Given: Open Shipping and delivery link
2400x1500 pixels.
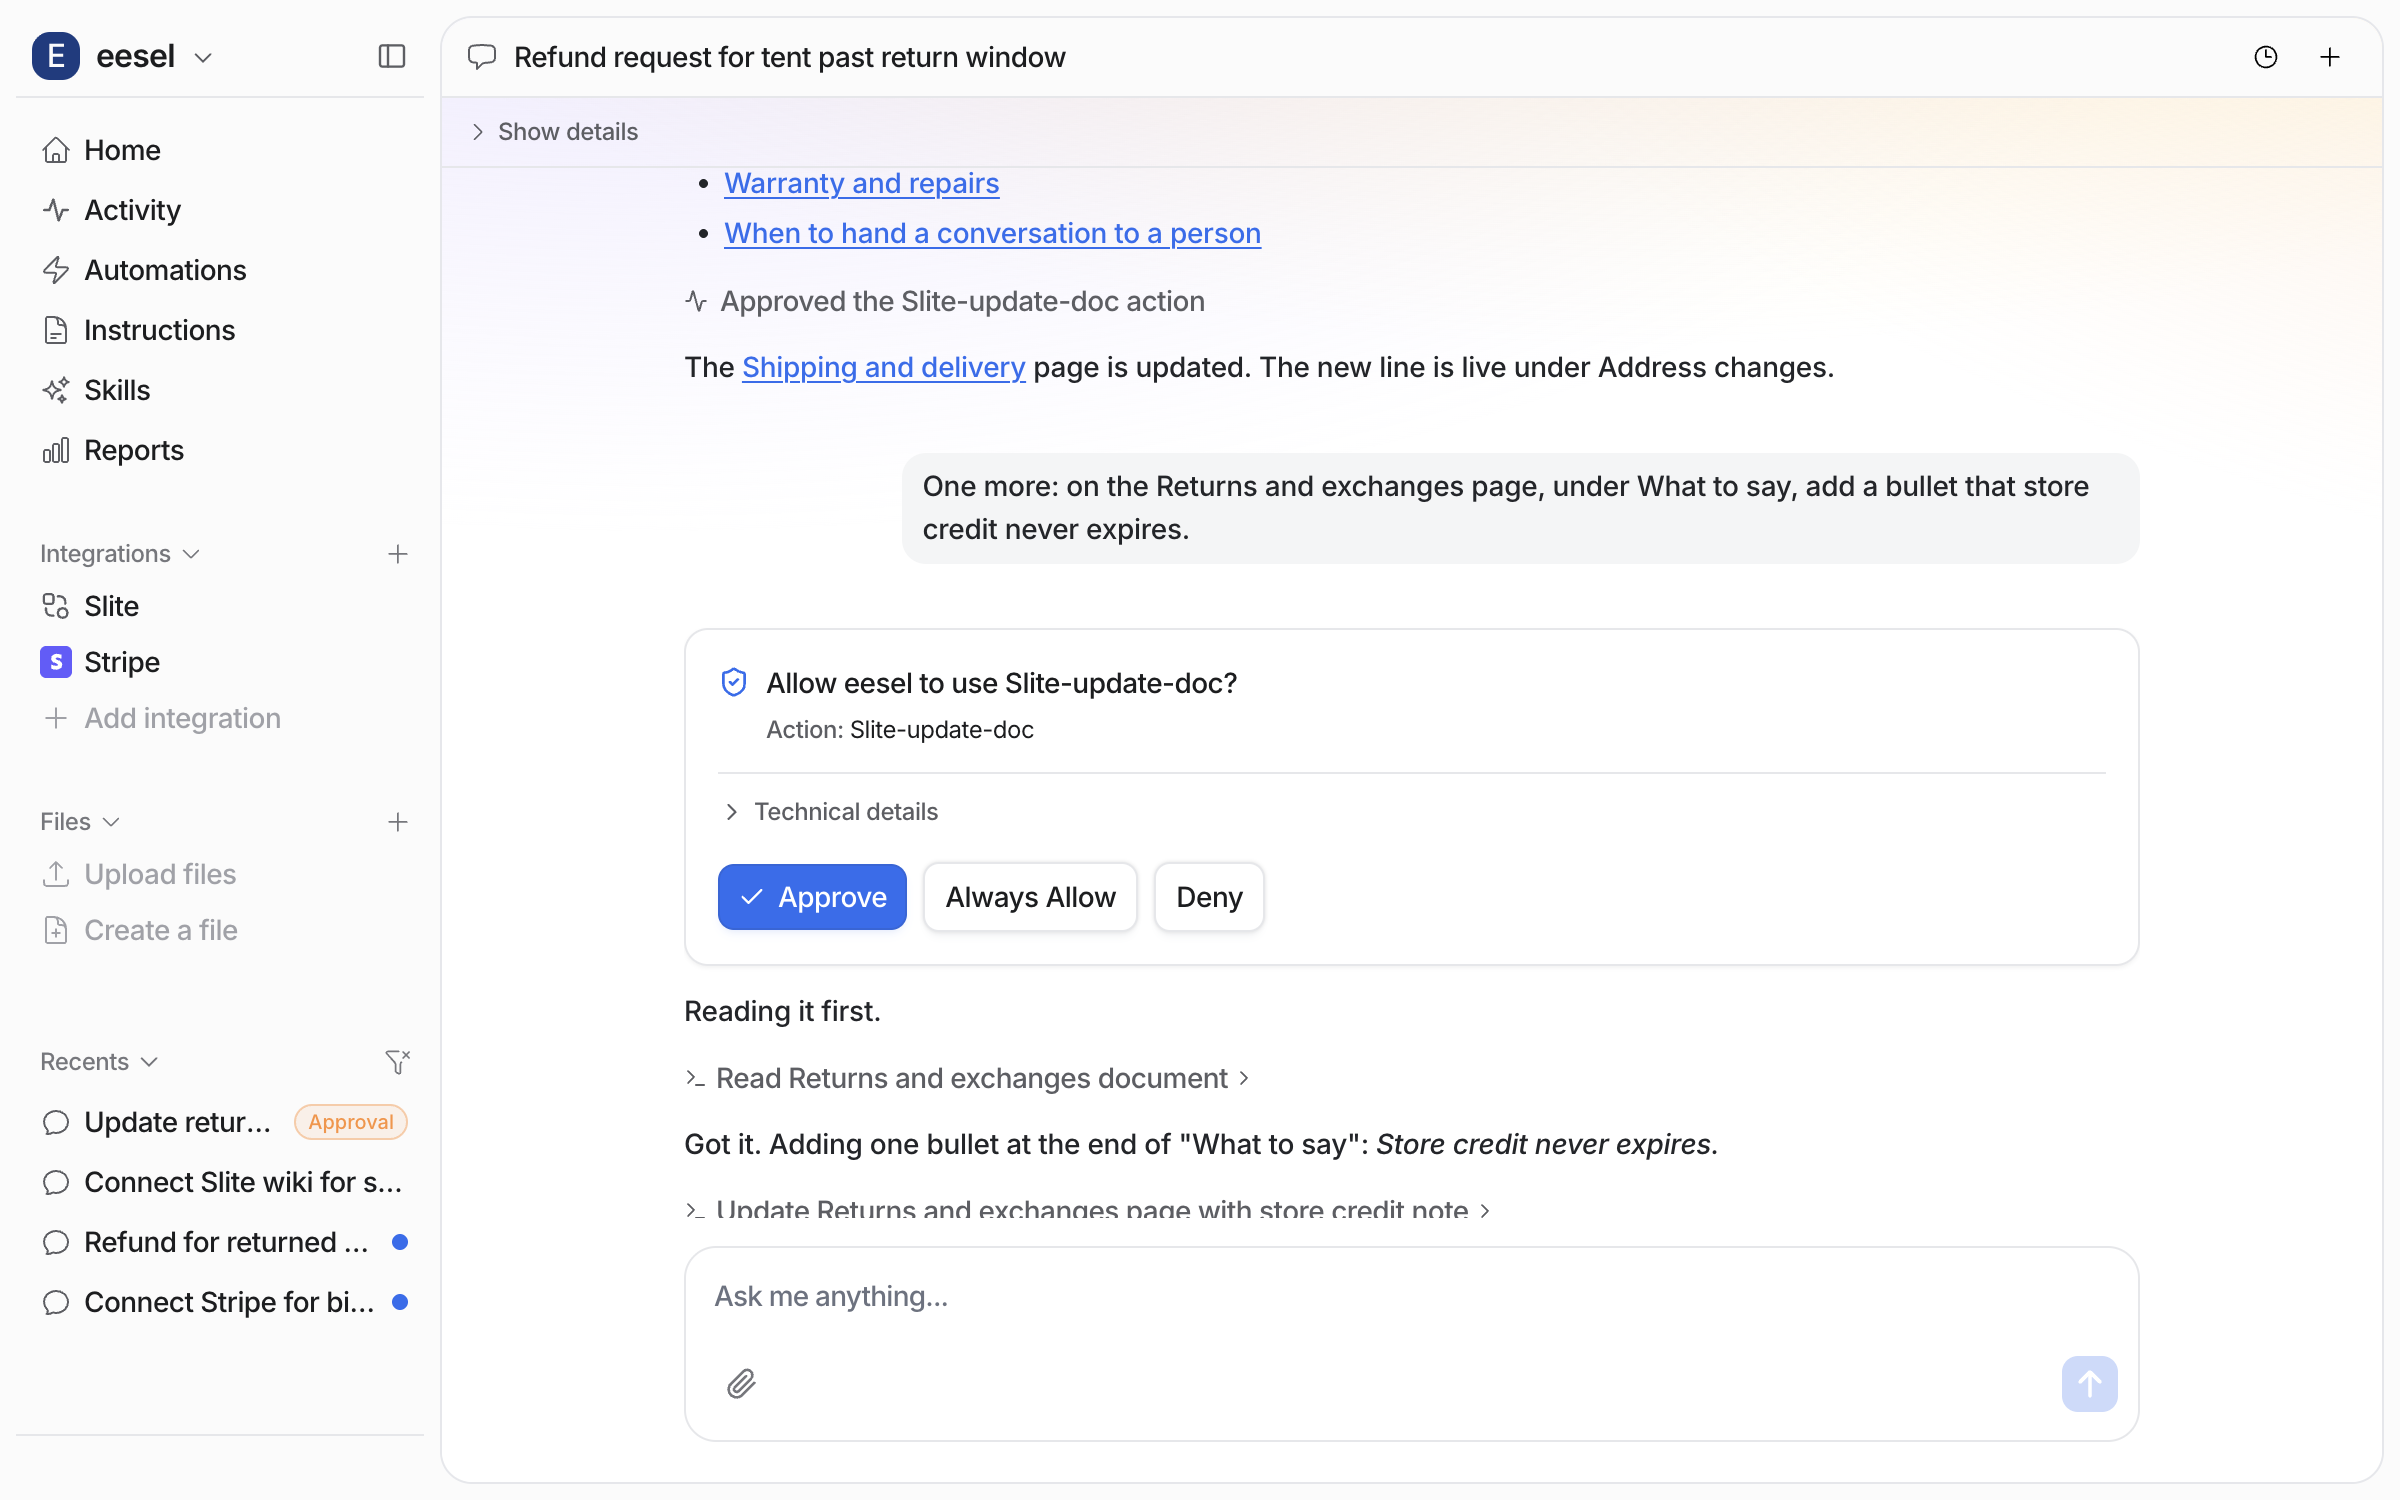Looking at the screenshot, I should pos(883,367).
